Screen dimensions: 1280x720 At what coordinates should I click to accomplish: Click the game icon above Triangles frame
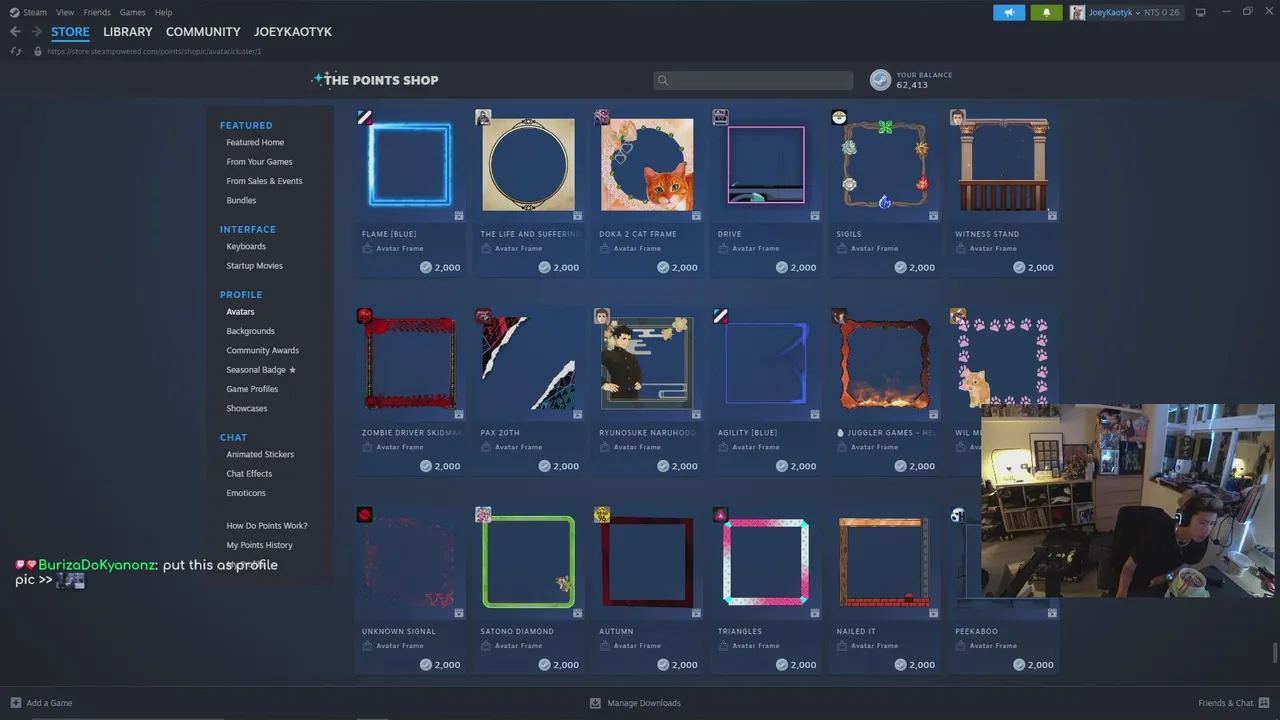coord(721,515)
